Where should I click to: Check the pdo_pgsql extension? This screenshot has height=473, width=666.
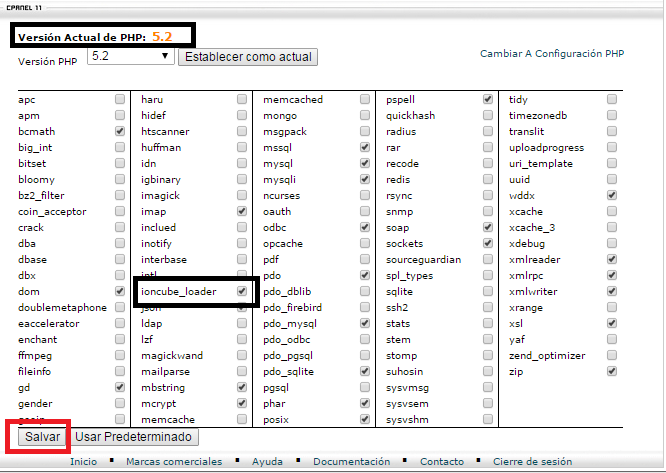[364, 355]
